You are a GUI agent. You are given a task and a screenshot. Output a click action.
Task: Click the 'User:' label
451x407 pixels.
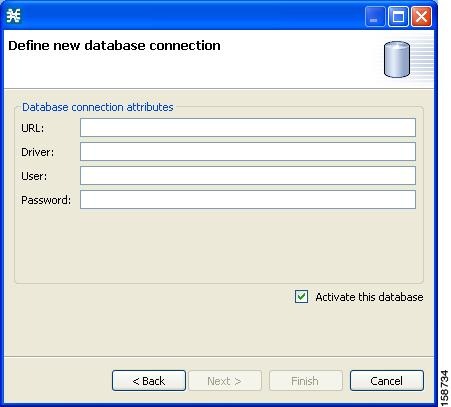pos(34,176)
